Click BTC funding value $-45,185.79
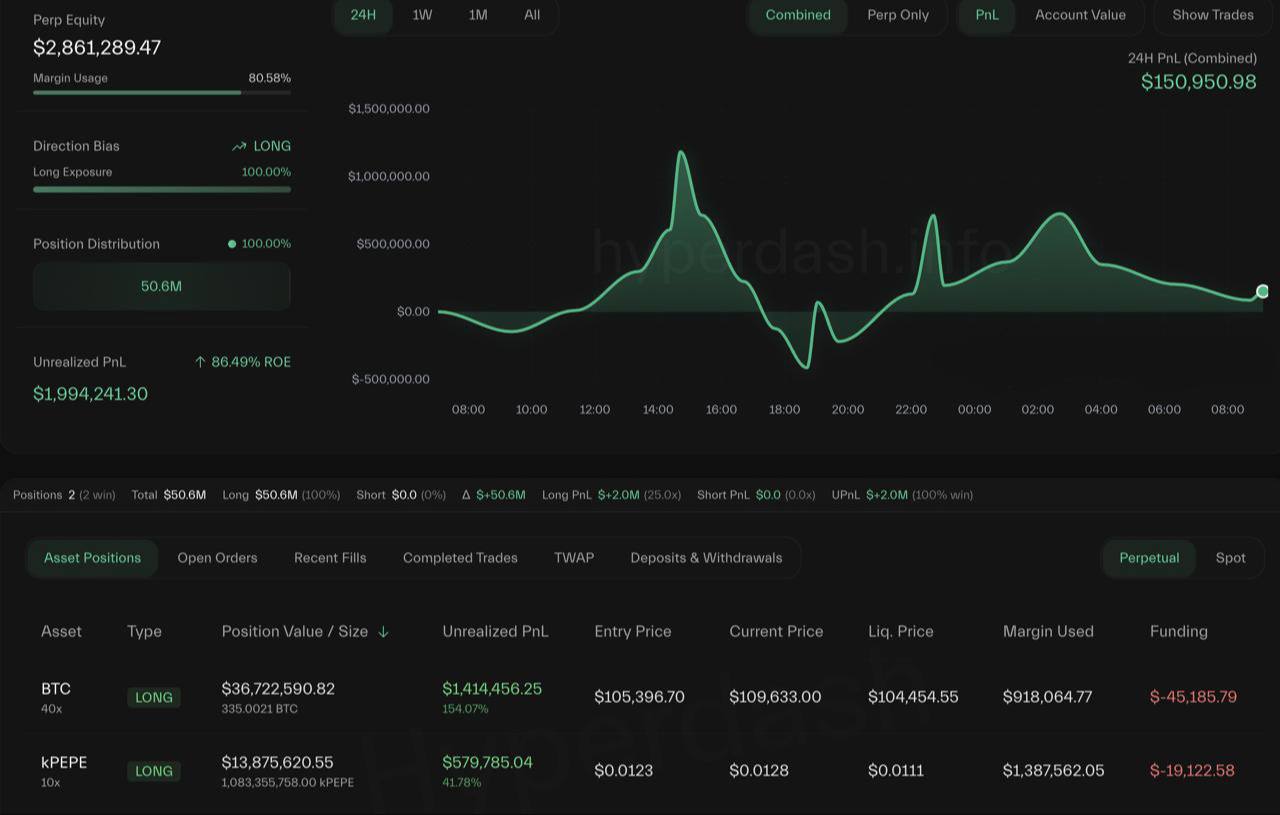 [x=1193, y=697]
